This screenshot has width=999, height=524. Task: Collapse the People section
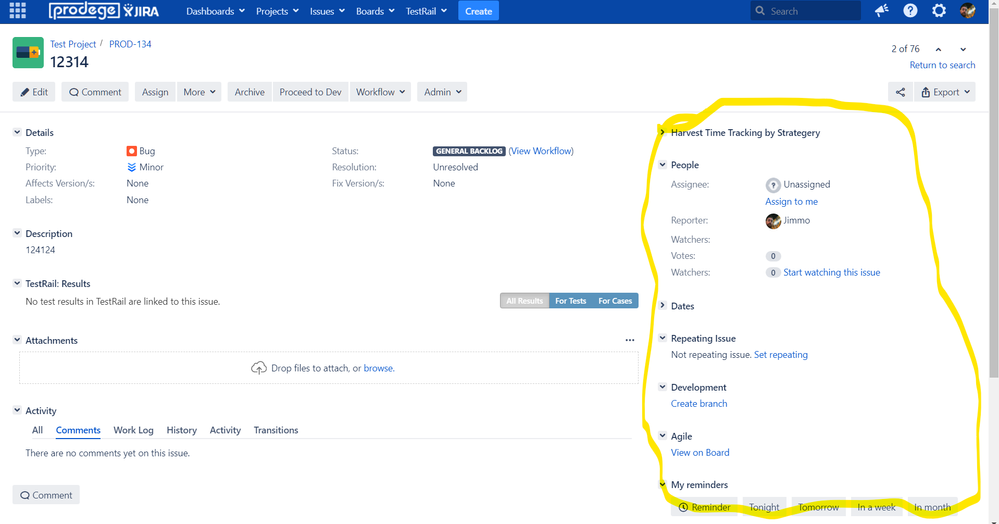click(x=663, y=164)
